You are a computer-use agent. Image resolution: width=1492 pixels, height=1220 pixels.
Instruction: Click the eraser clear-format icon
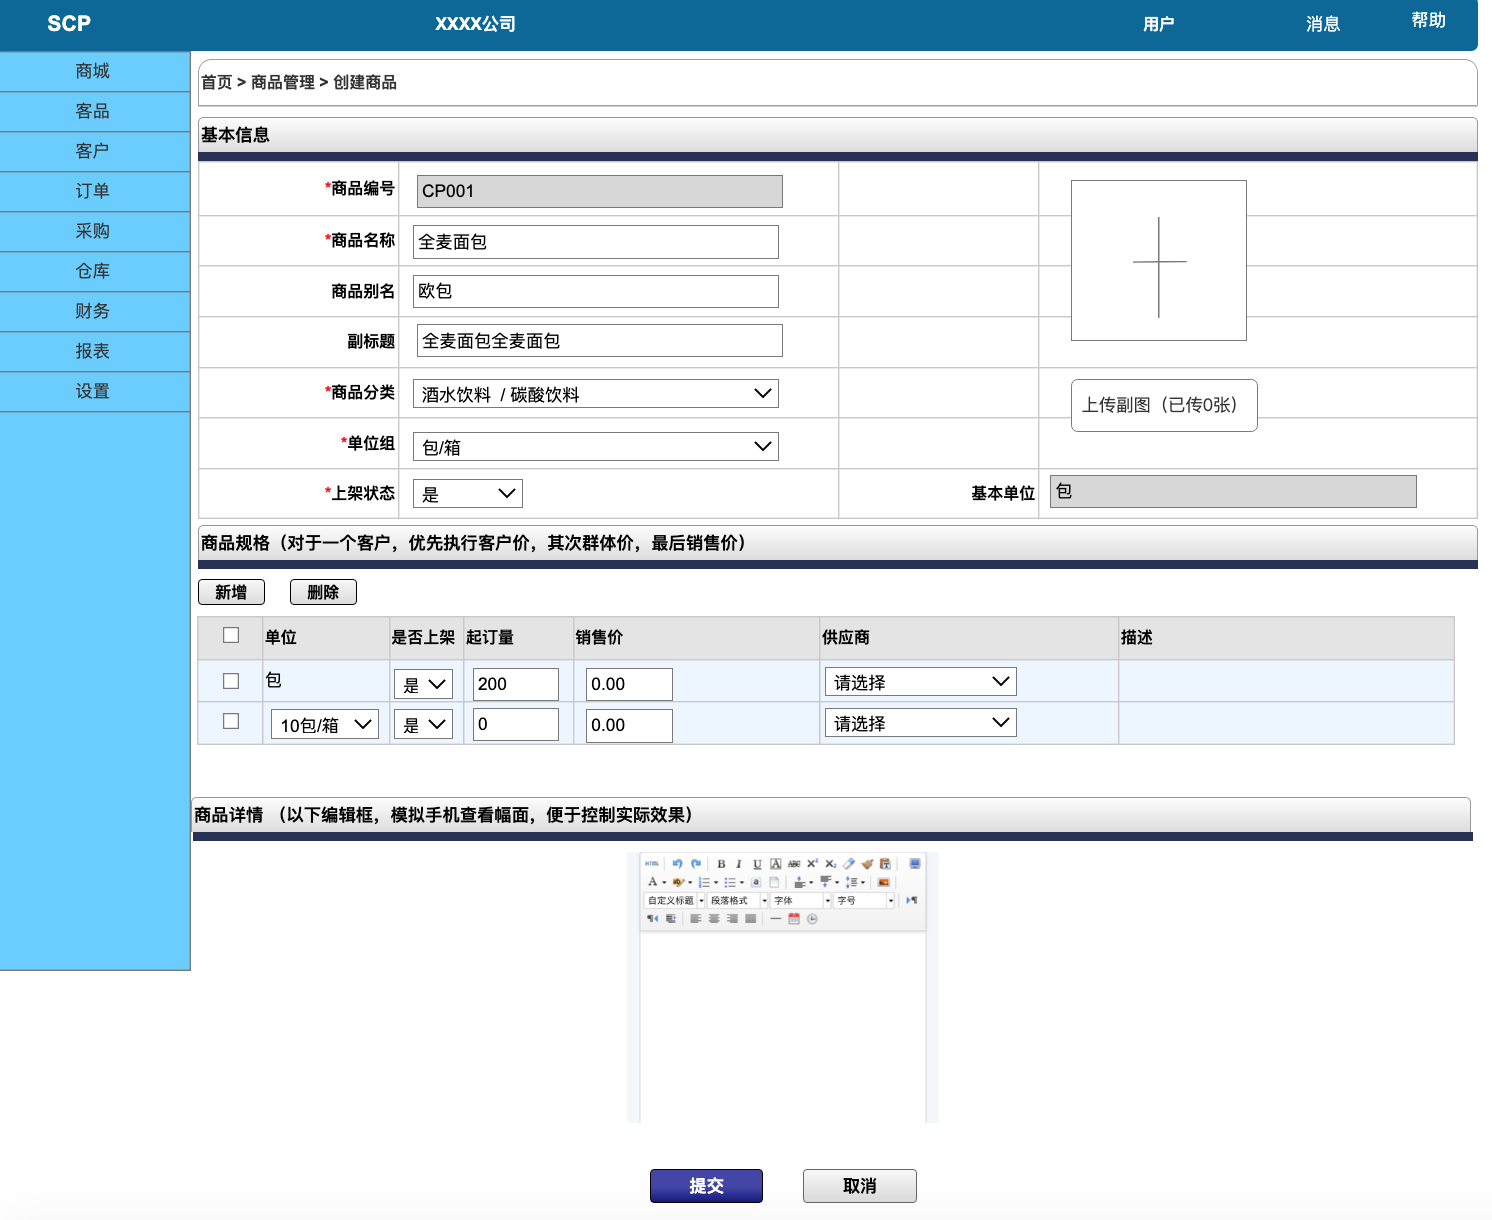coord(849,864)
